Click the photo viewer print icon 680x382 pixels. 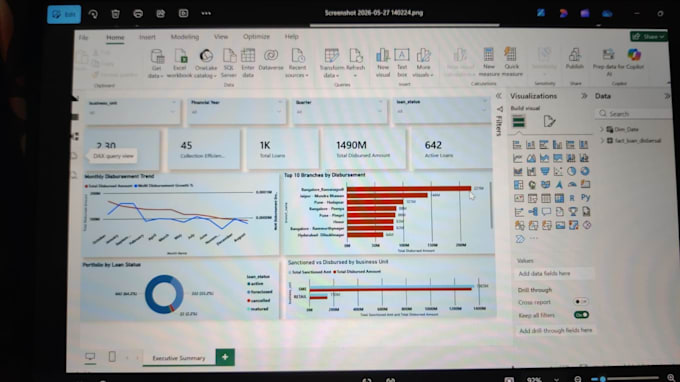tap(138, 14)
